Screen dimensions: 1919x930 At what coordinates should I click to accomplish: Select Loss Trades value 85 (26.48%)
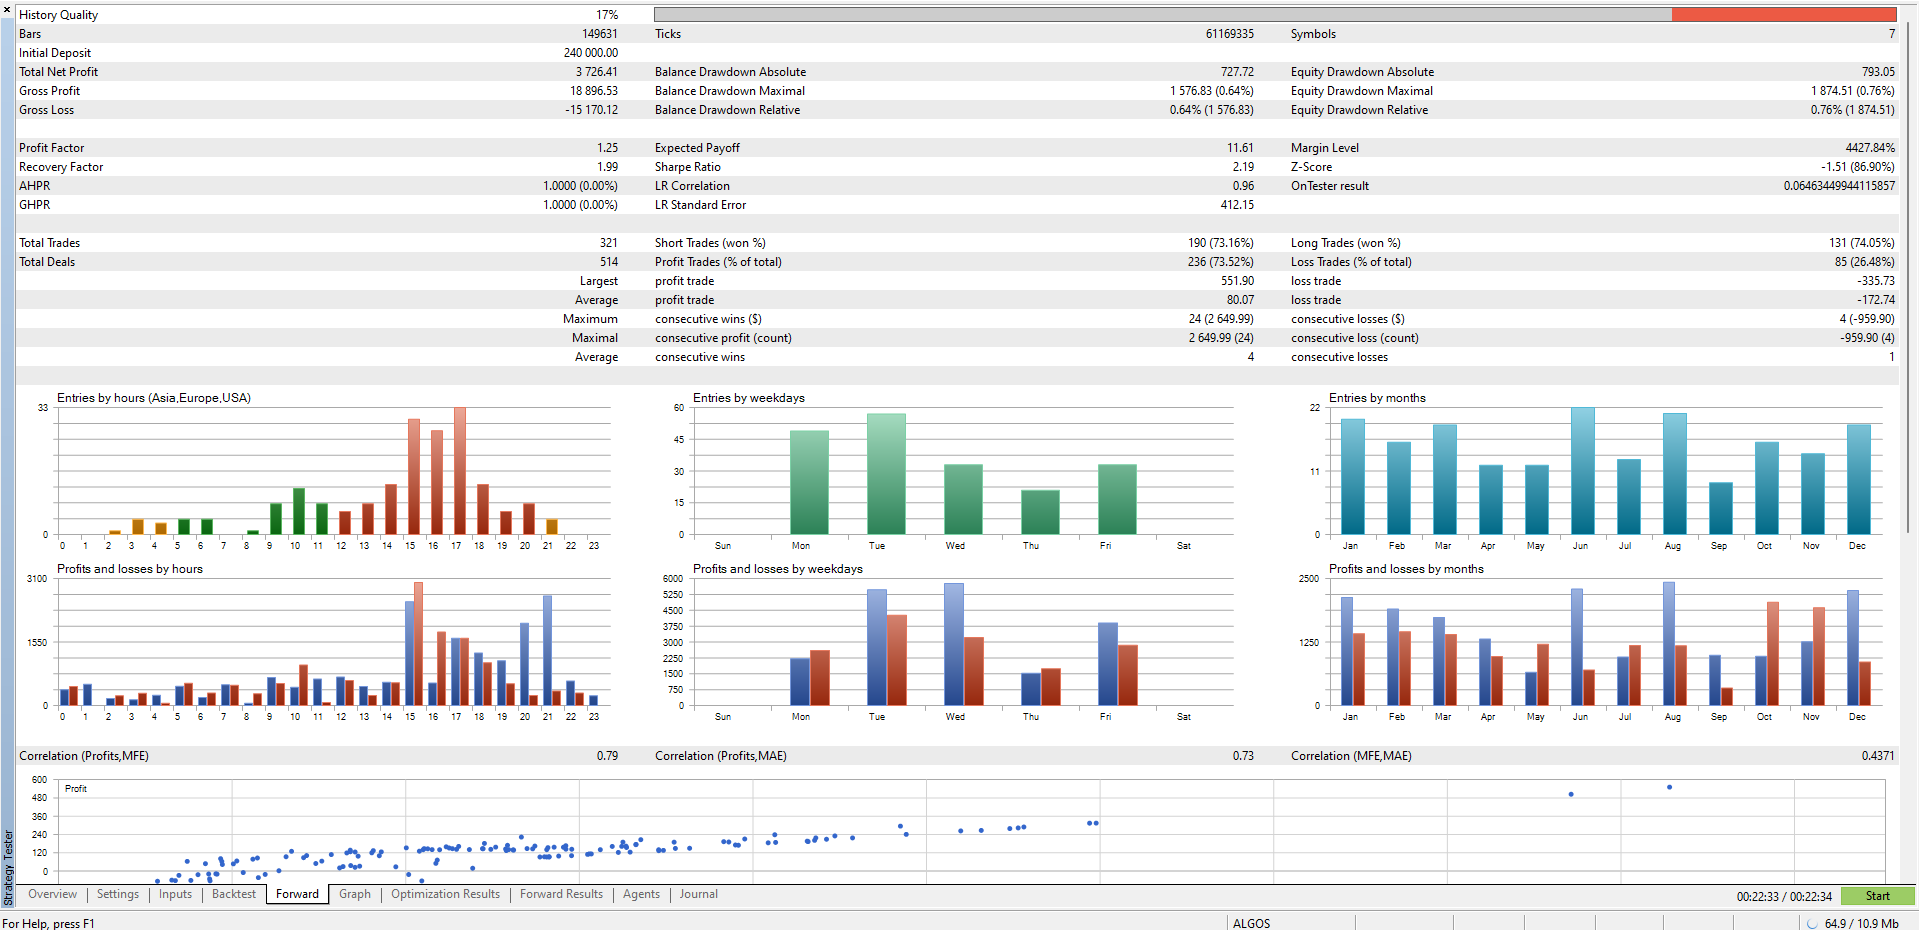tap(1865, 262)
